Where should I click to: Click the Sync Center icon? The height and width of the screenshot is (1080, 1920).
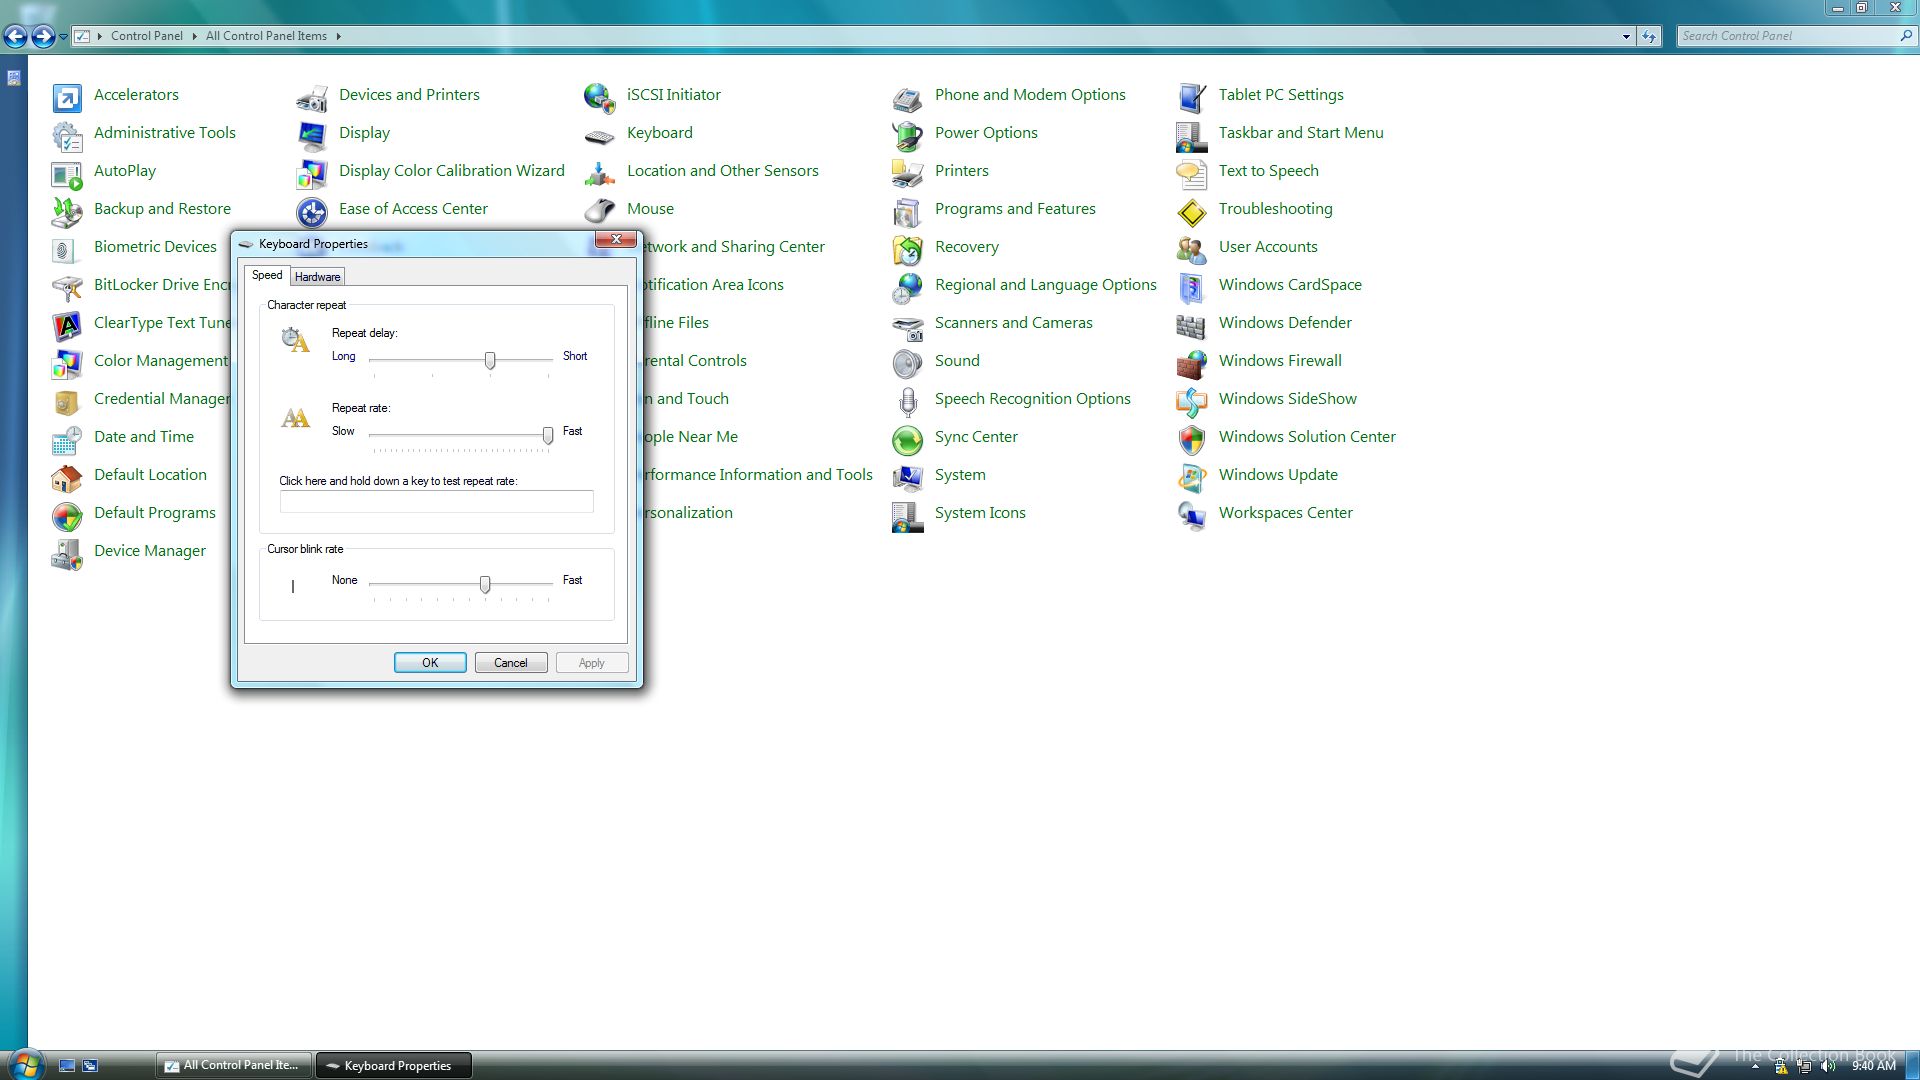coord(908,439)
